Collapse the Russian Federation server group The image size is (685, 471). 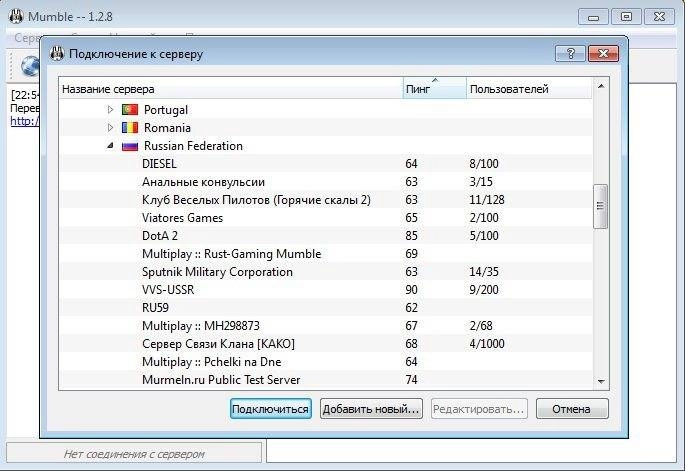[111, 146]
